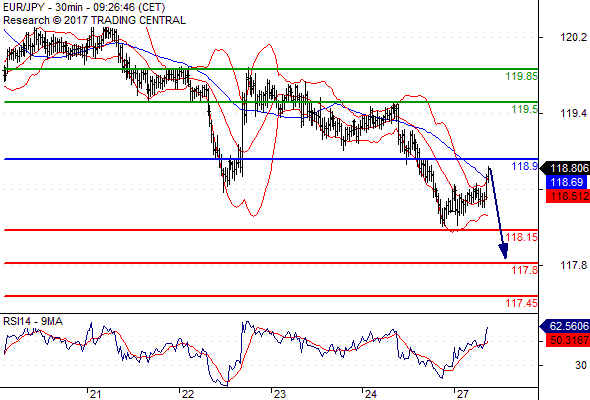Click date marker 21 on time axis
This screenshot has height=400, width=590.
tap(95, 394)
